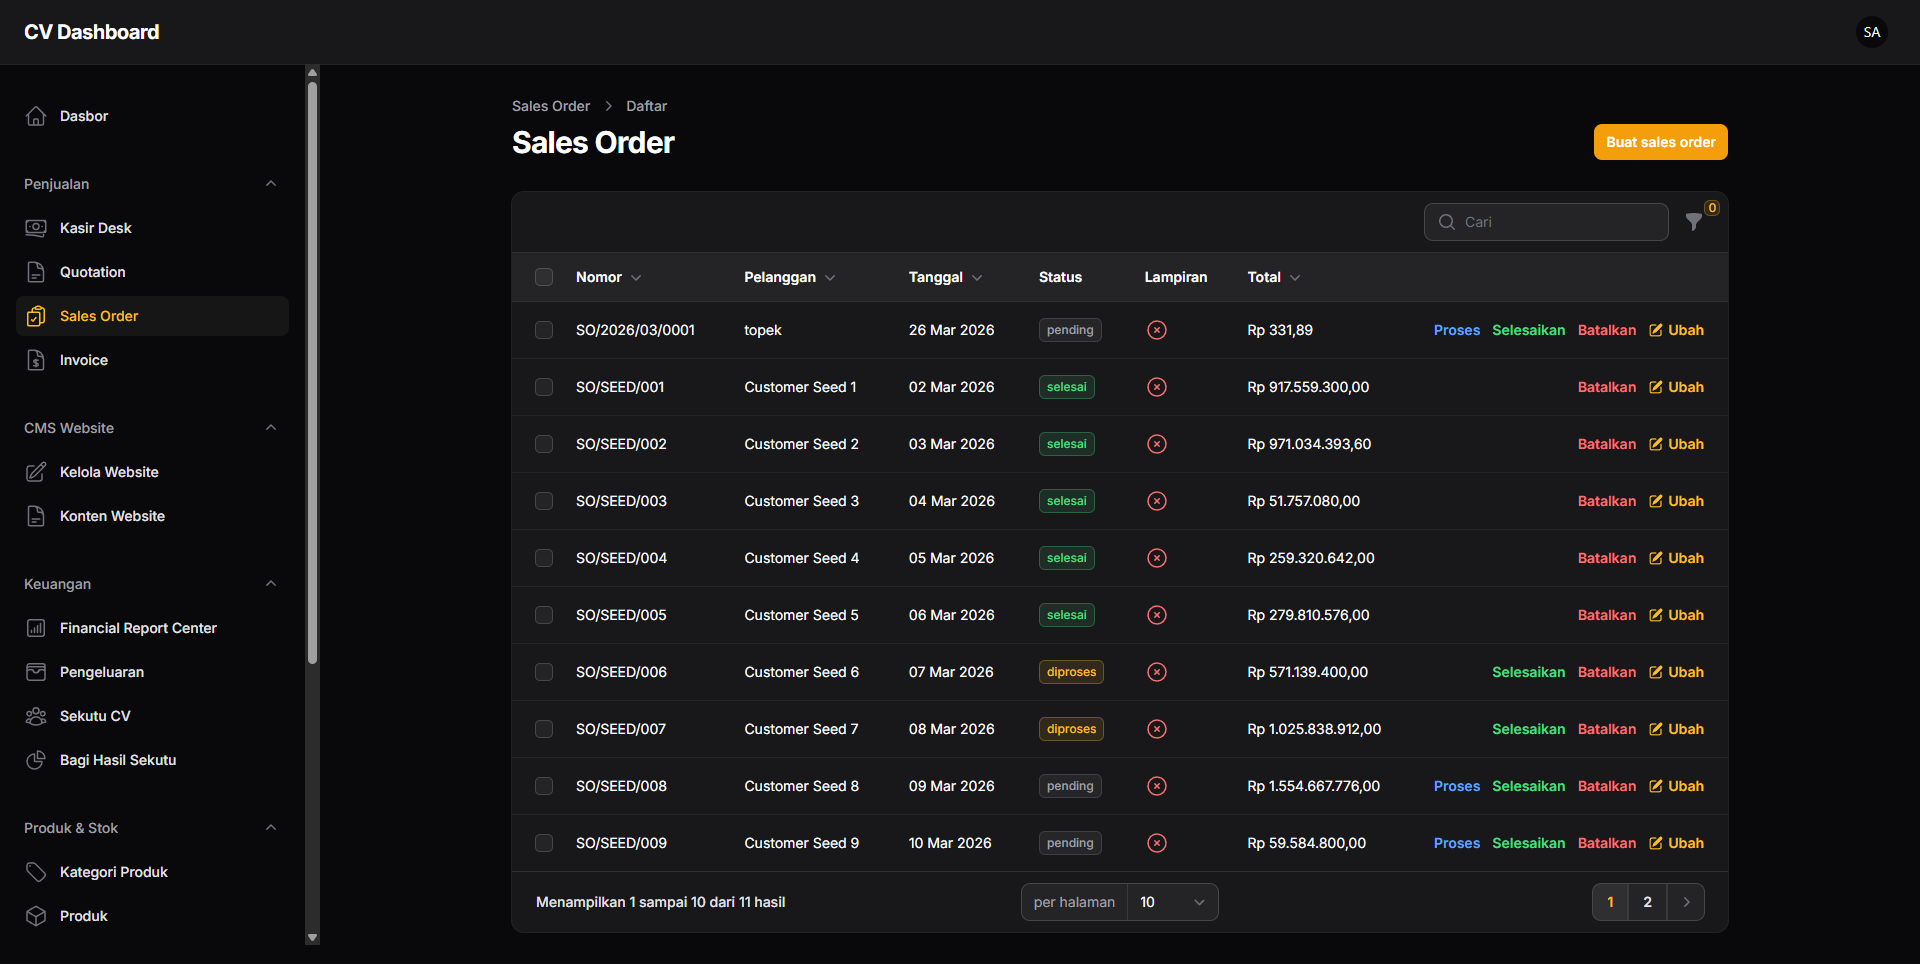Screen dimensions: 1920x964
Task: Open the Financial Report Center chart icon
Action: coord(36,627)
